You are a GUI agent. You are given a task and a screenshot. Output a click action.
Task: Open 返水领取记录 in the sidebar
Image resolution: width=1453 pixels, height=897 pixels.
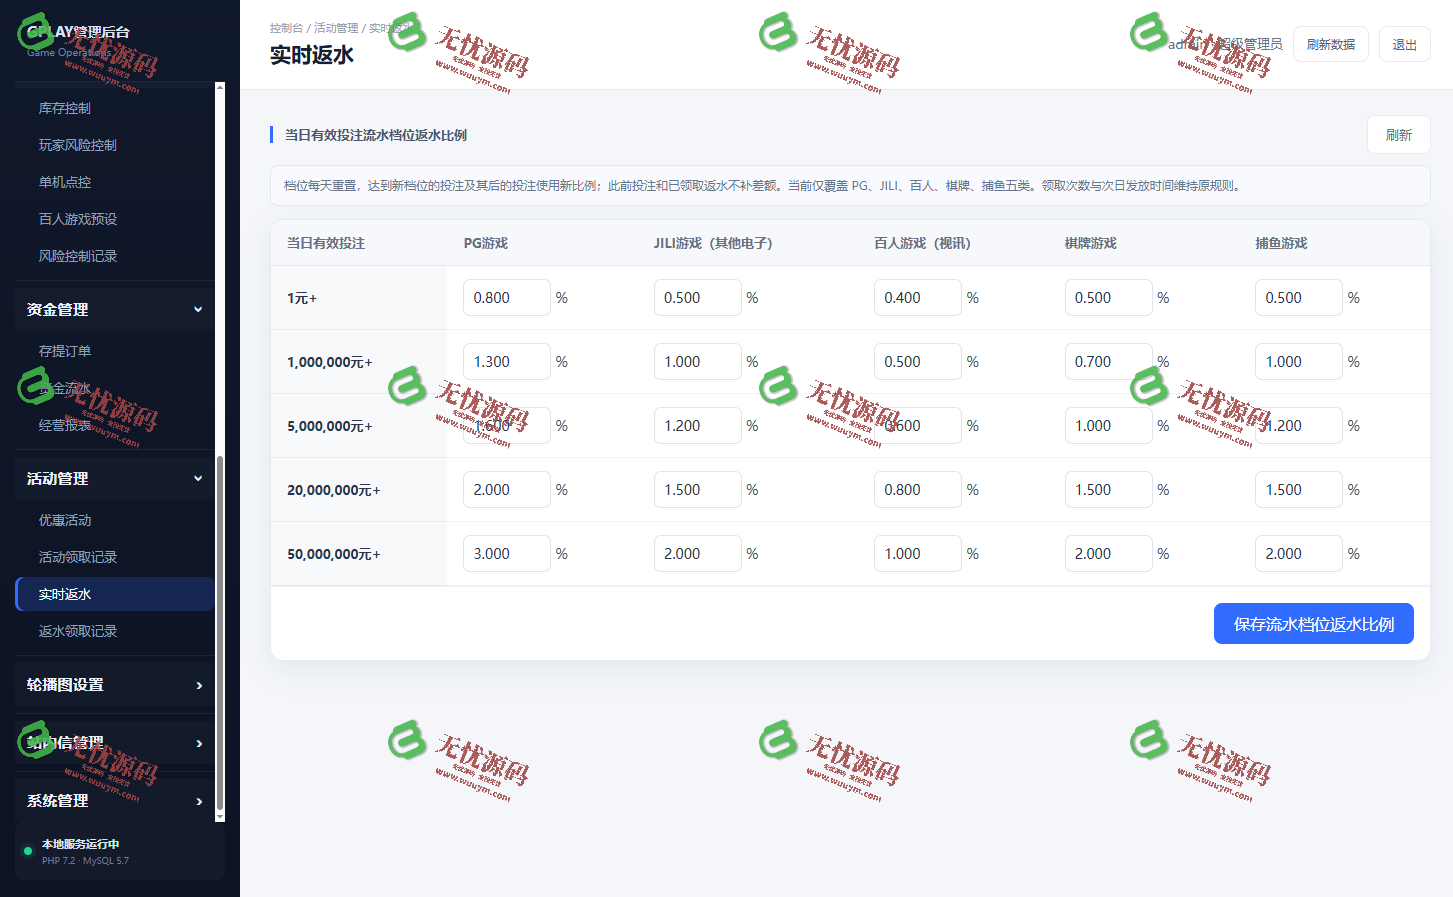click(115, 631)
